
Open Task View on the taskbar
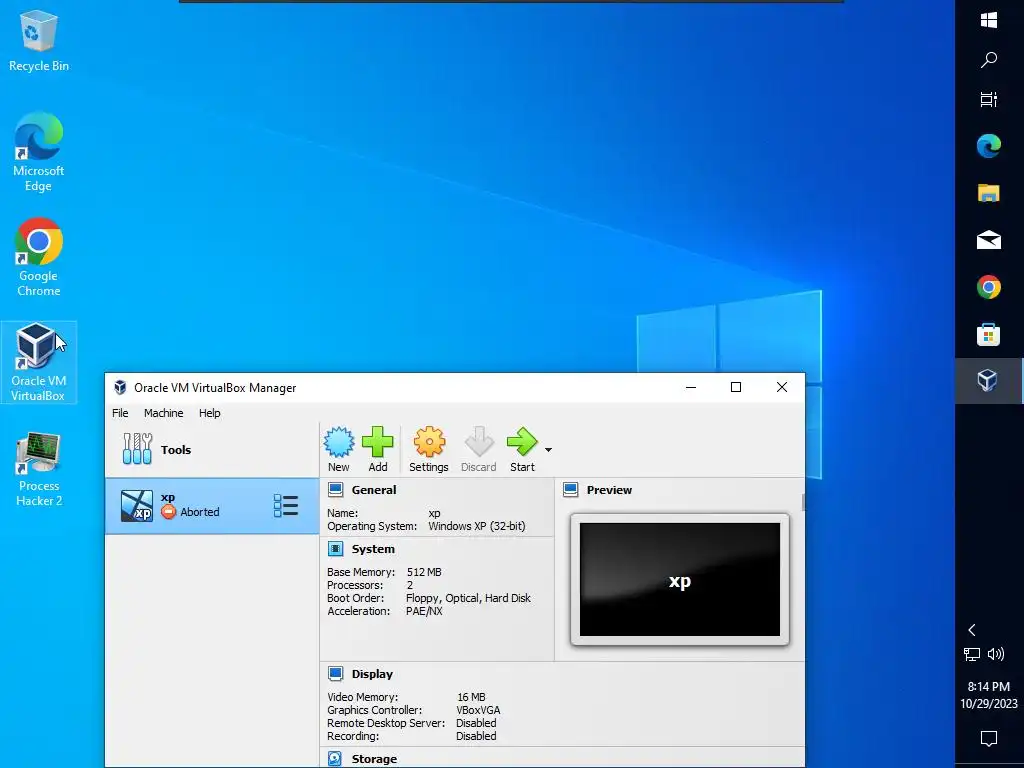989,99
